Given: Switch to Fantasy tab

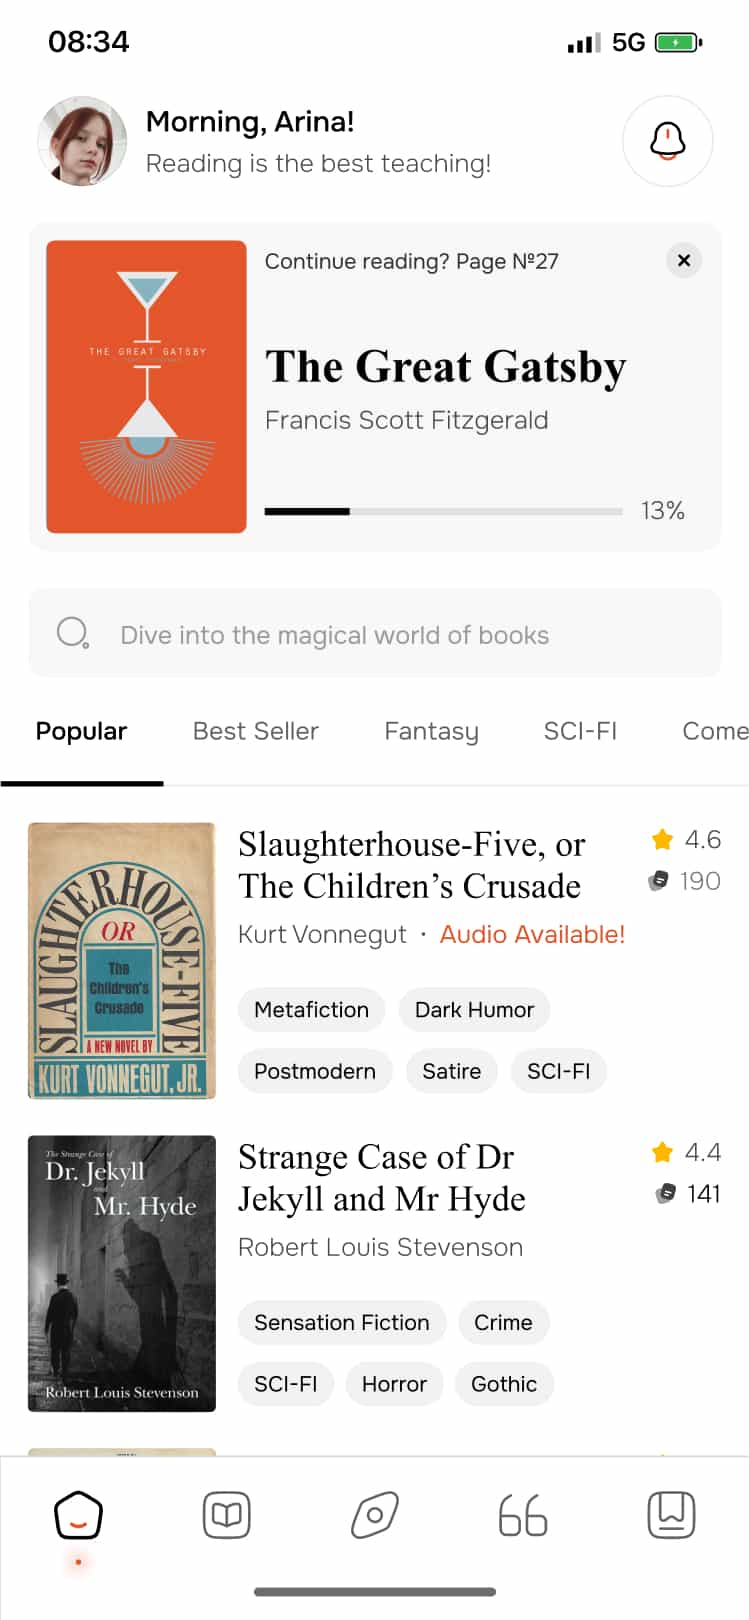Looking at the screenshot, I should point(431,731).
